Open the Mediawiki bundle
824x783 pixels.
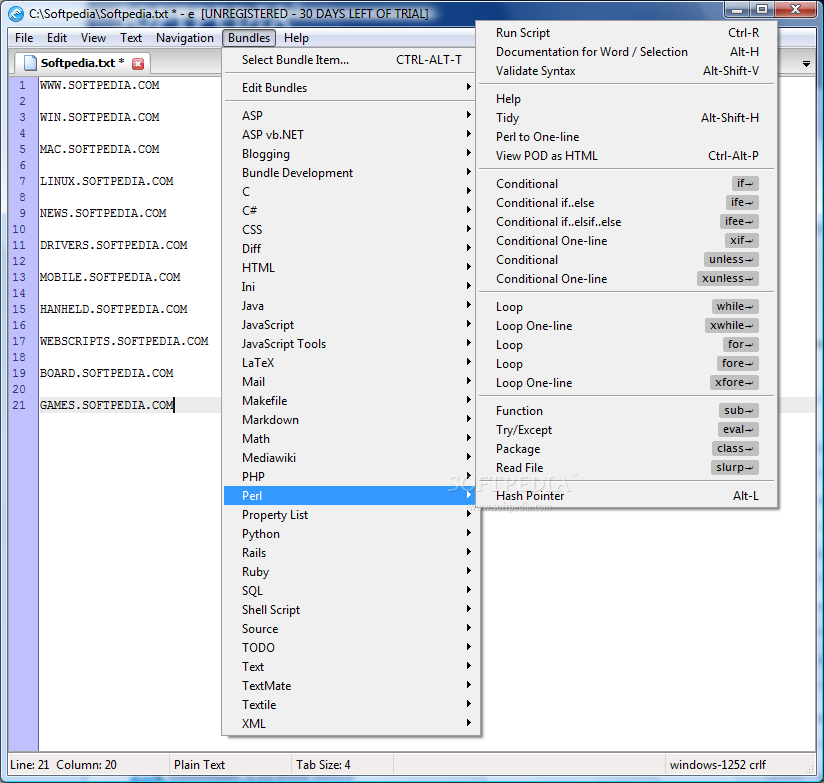[351, 458]
